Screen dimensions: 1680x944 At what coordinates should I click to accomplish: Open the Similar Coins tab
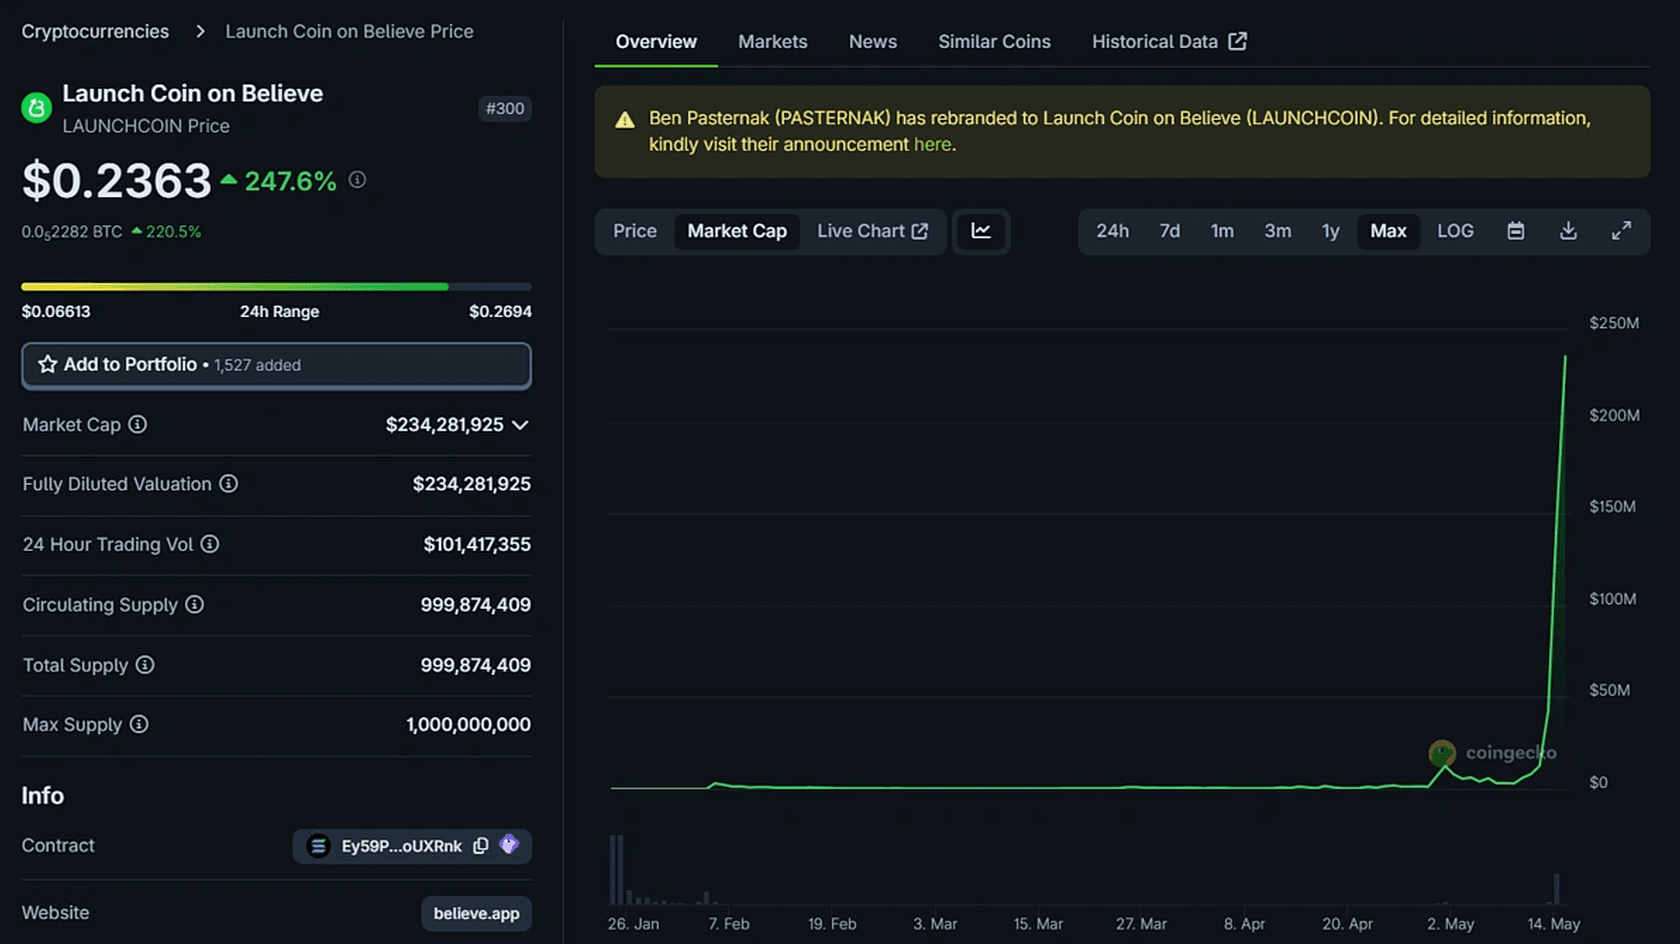click(994, 41)
